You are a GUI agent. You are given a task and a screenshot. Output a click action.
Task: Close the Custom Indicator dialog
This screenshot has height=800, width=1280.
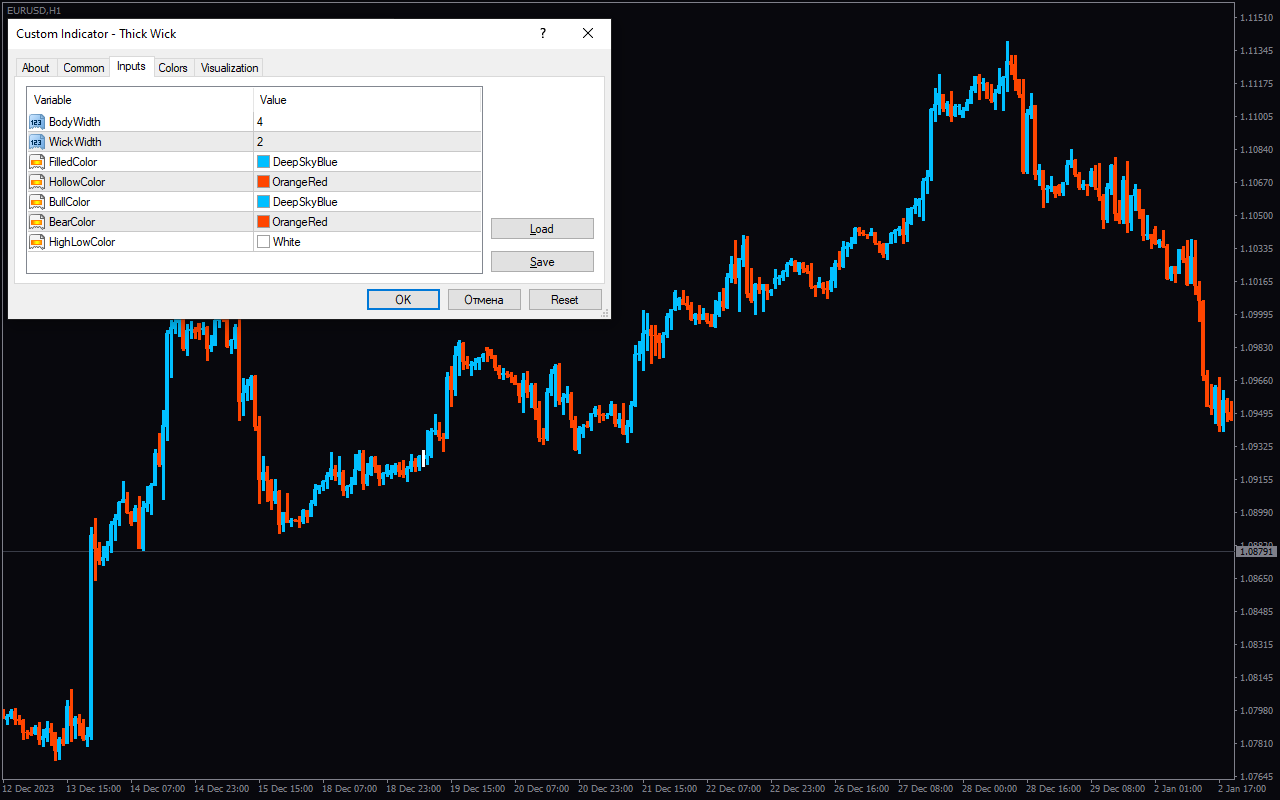[588, 33]
